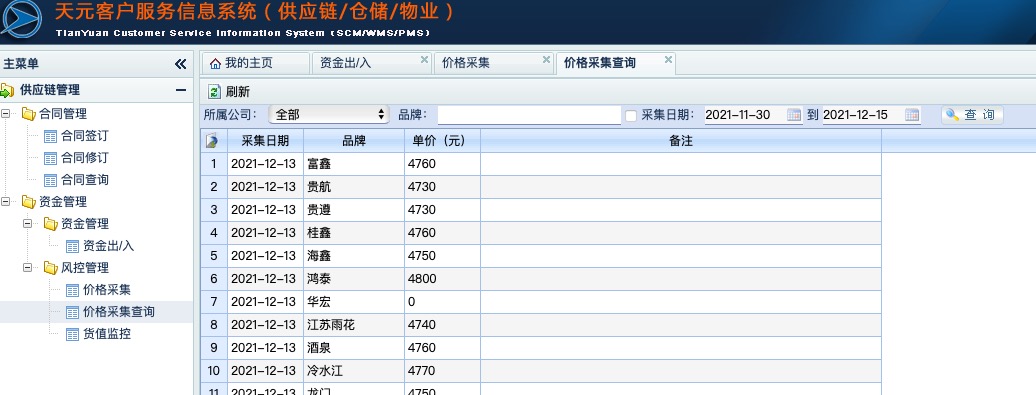
Task: Close the 资金出/入 tab
Action: point(424,59)
